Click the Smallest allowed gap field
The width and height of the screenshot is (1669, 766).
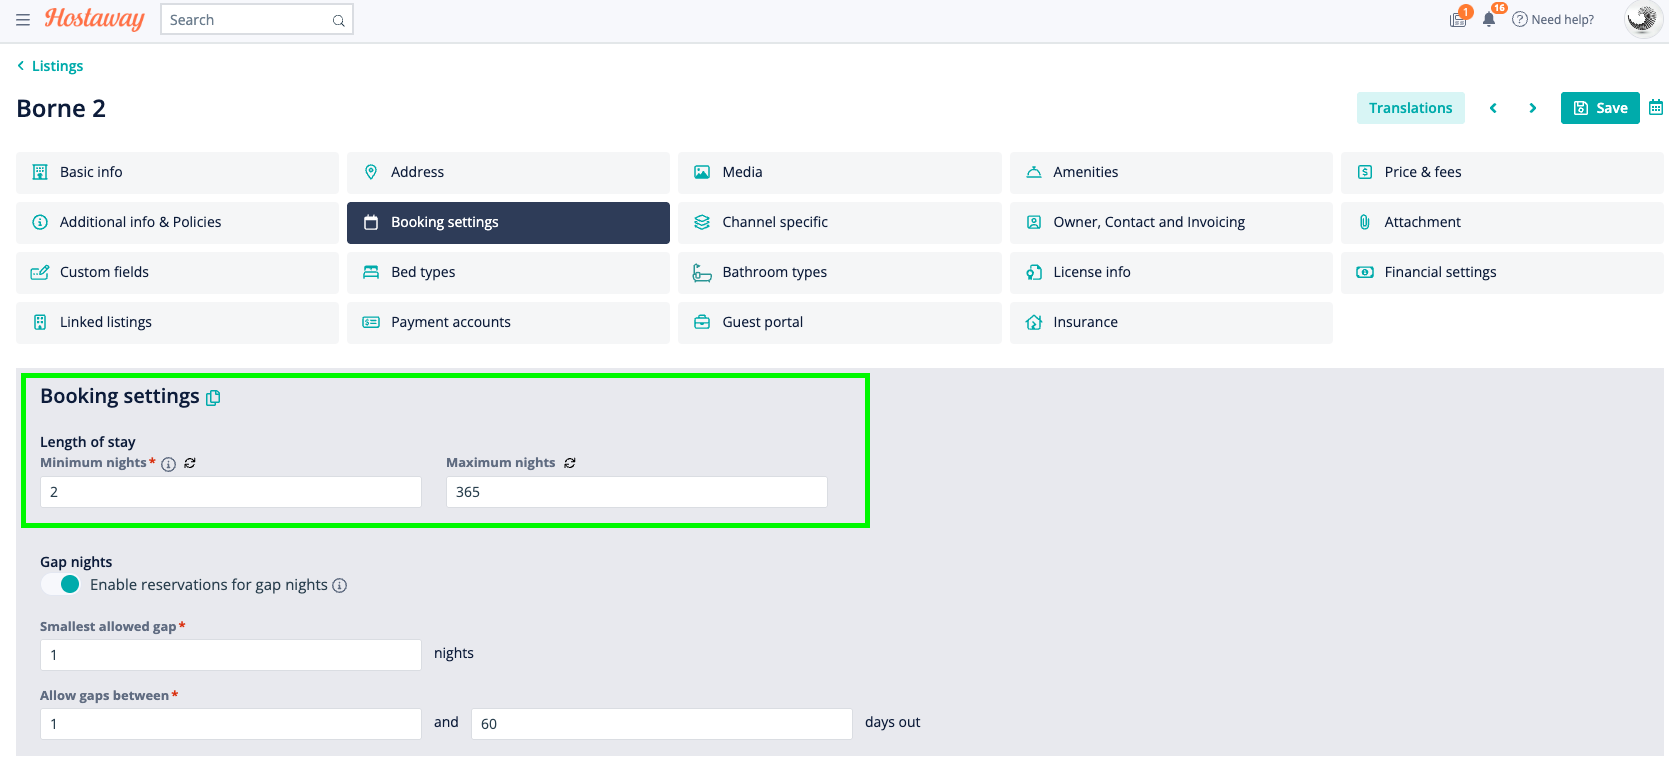coord(231,655)
